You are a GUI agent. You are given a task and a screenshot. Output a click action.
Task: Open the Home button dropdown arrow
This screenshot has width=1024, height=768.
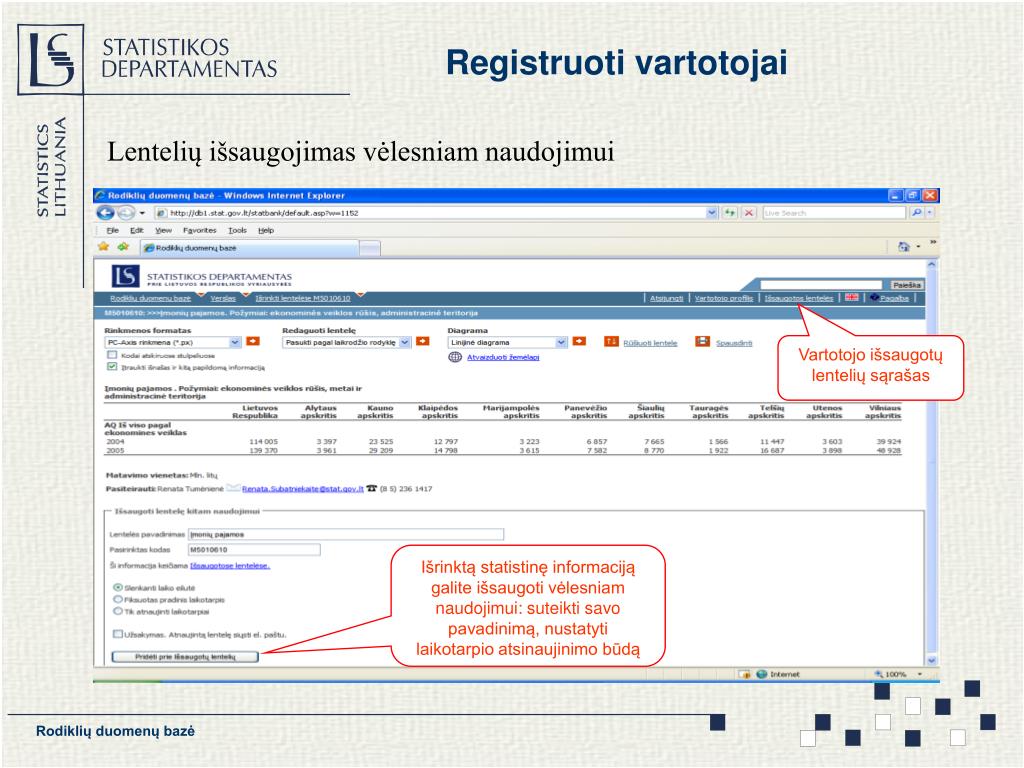tap(918, 247)
